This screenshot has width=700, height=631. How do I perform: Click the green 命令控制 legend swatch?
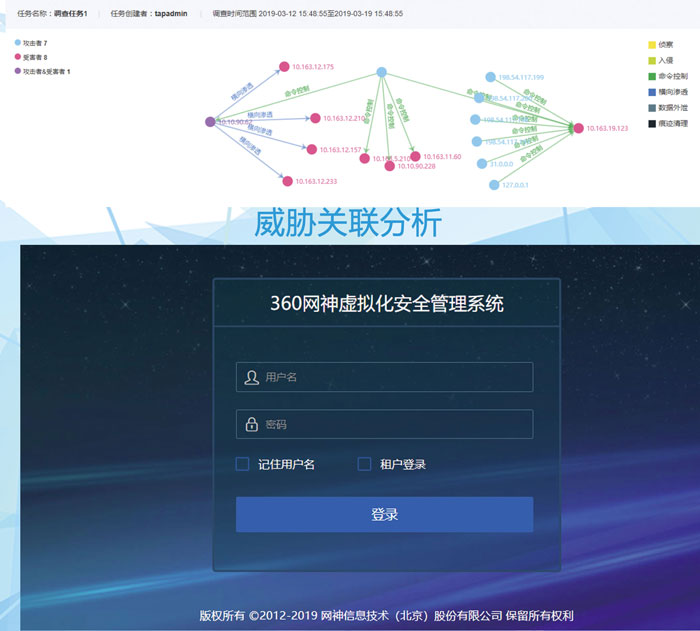tap(652, 76)
